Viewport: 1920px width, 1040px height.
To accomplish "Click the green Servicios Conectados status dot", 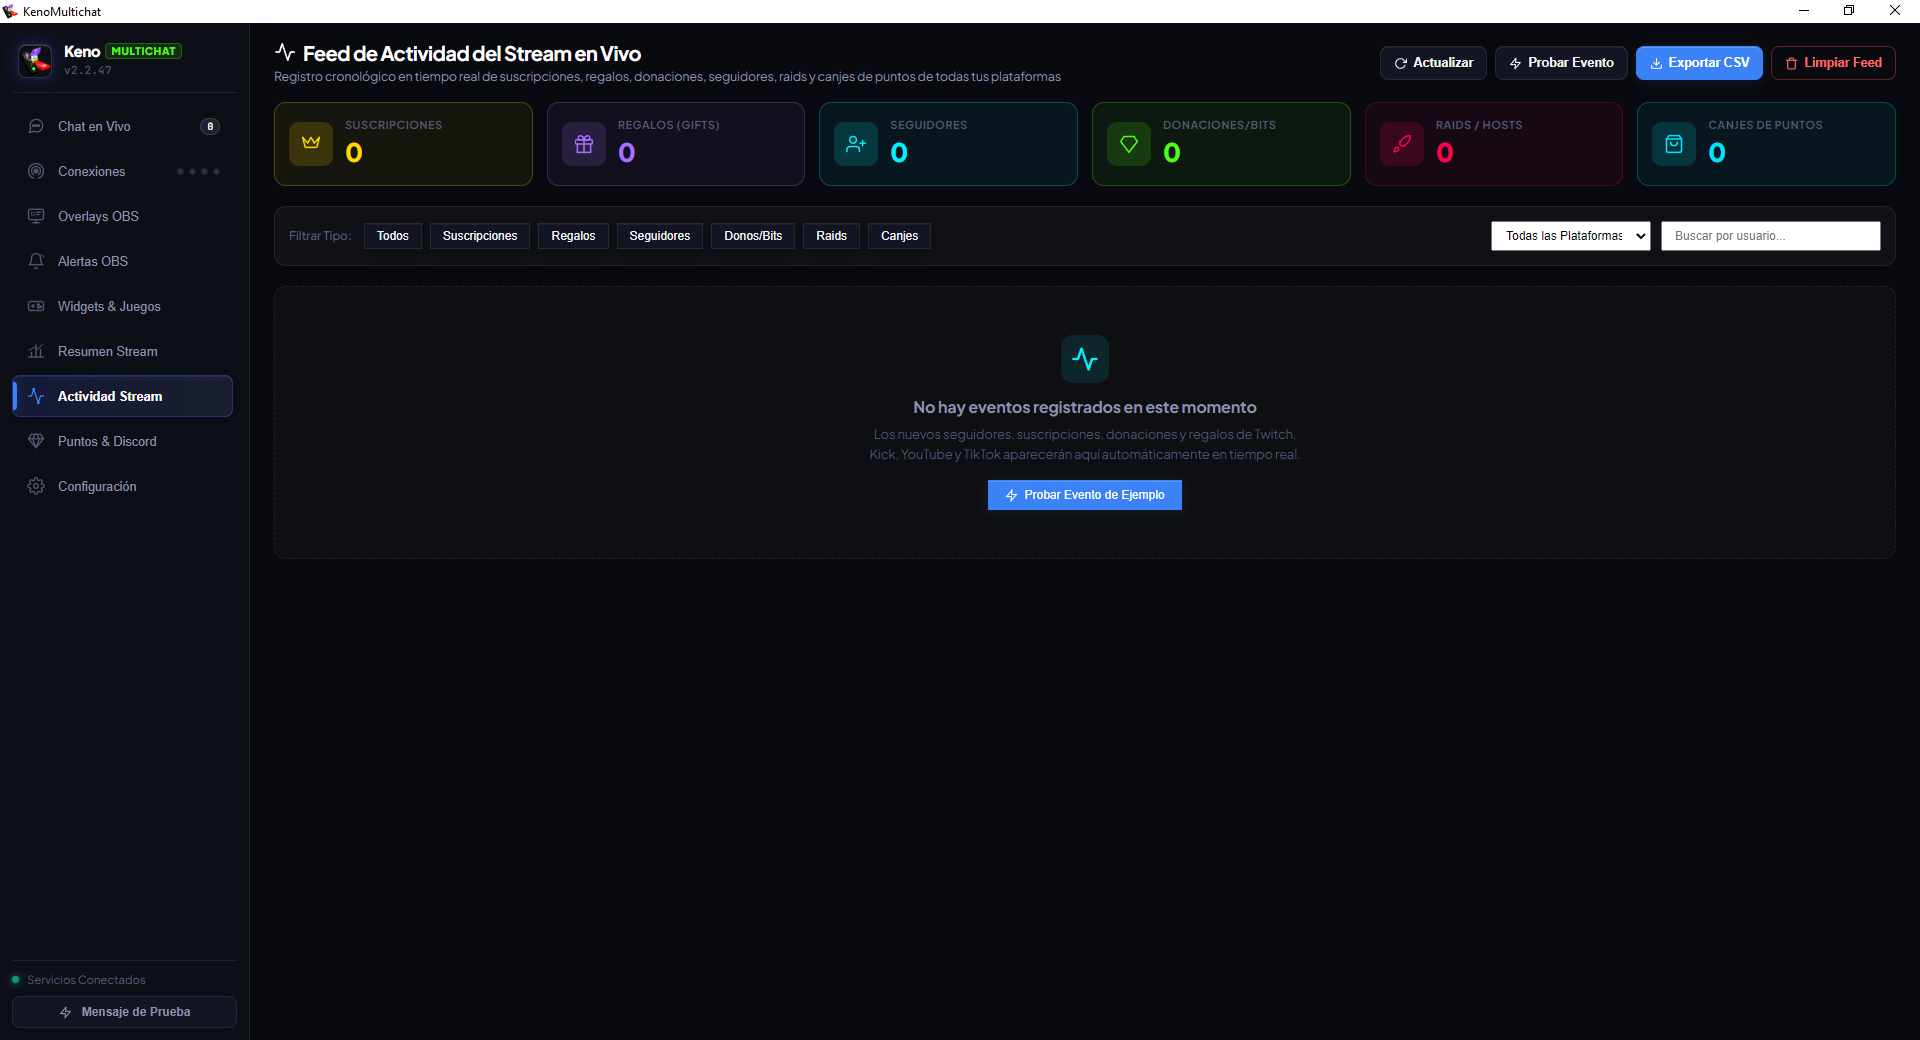I will [15, 979].
